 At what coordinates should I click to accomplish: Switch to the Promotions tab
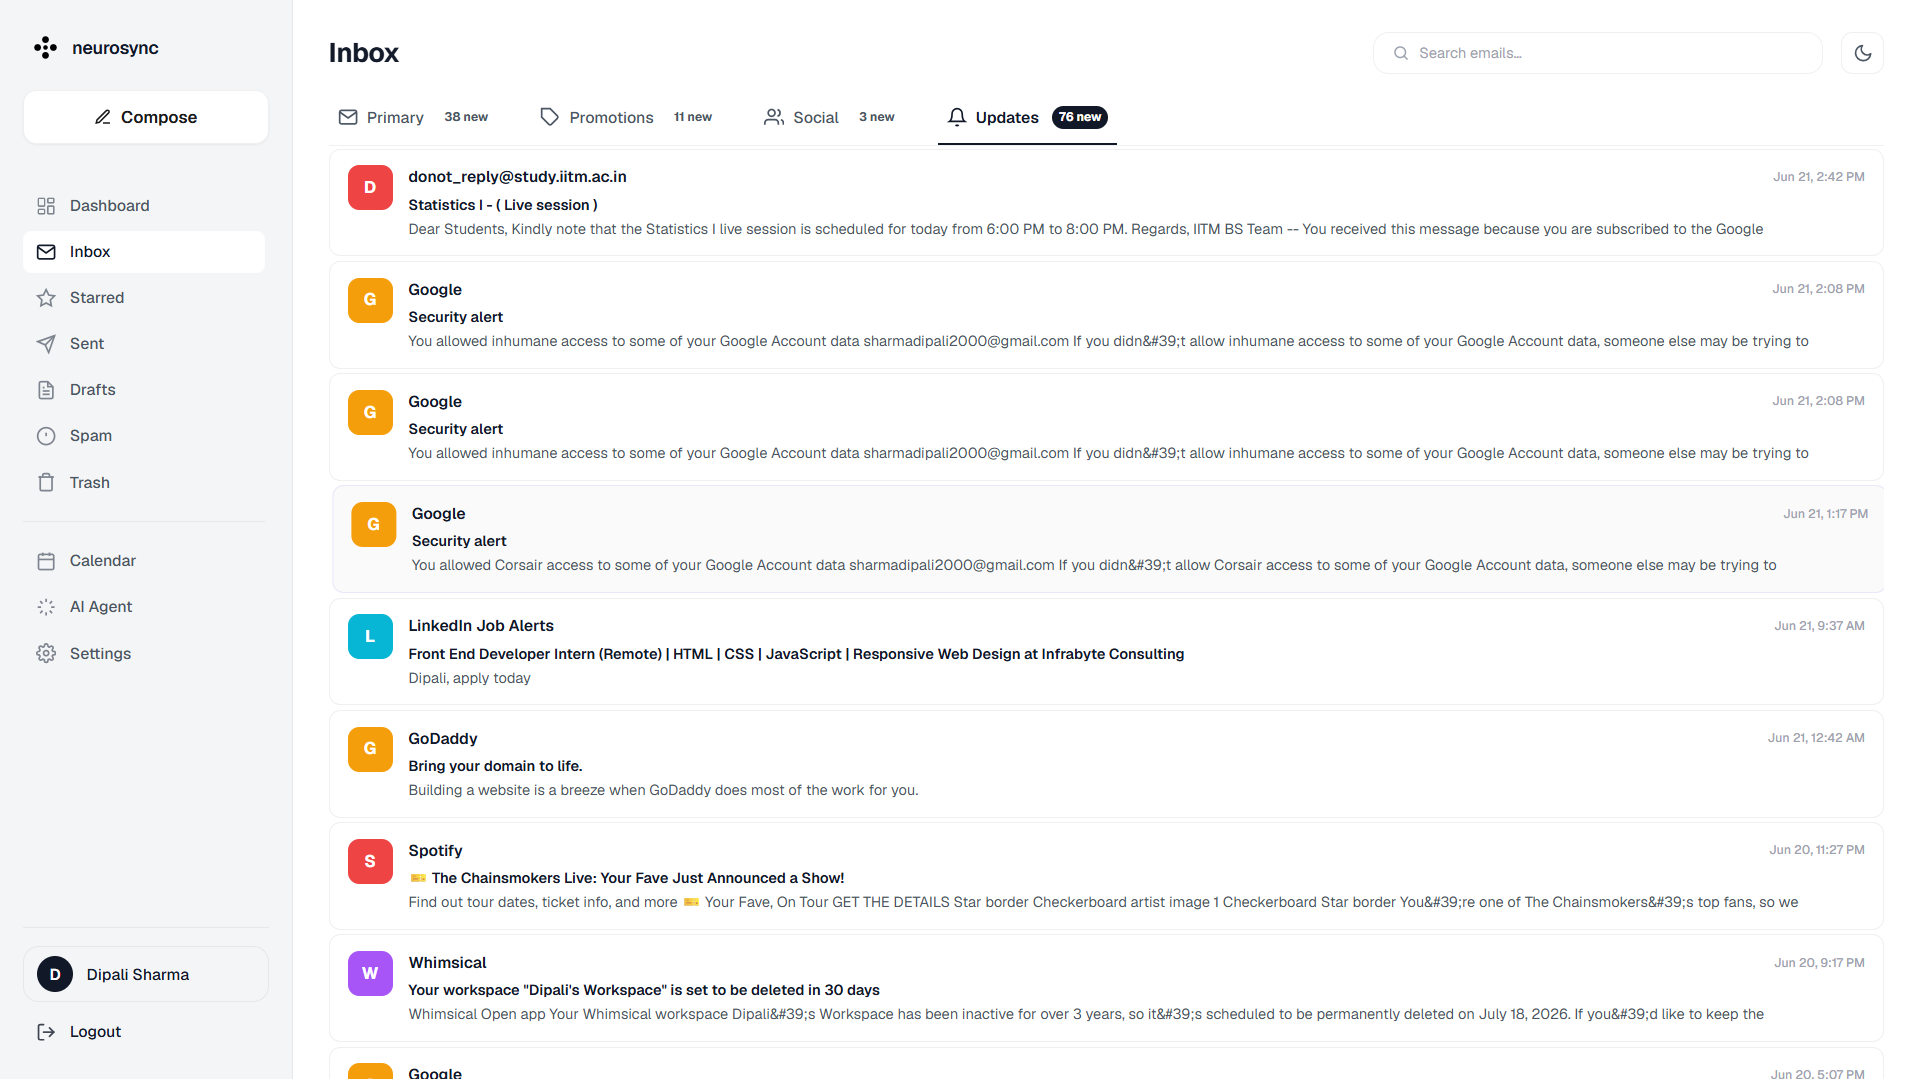pos(626,117)
